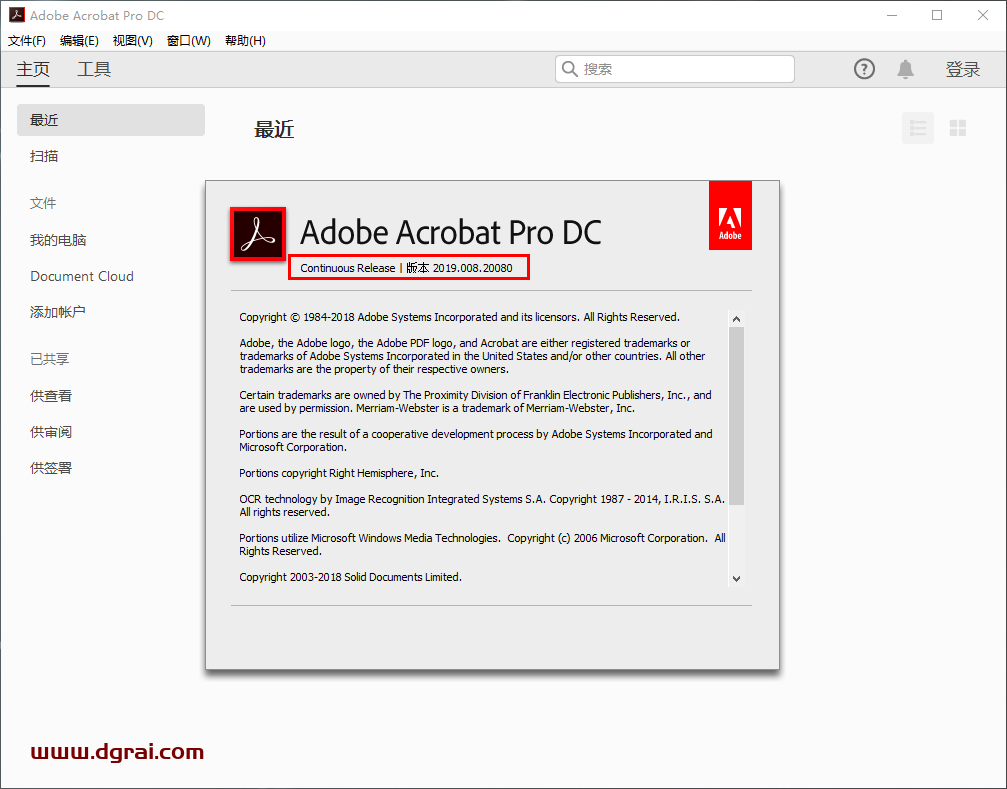1007x789 pixels.
Task: Open 供审阅 shared list
Action: tap(51, 432)
